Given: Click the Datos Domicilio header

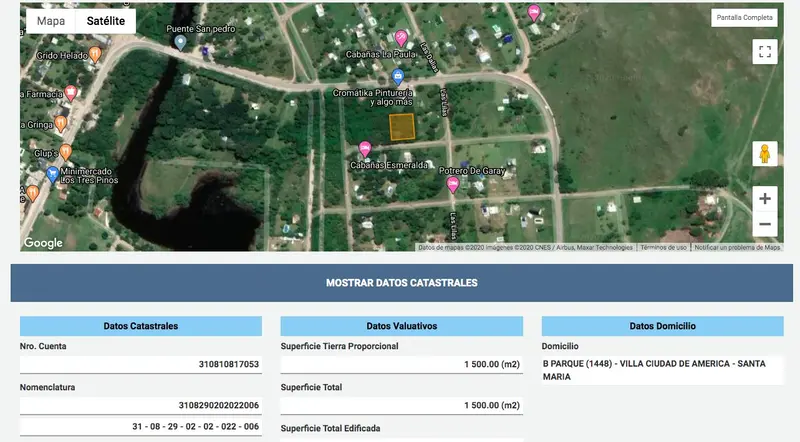Looking at the screenshot, I should 662,326.
